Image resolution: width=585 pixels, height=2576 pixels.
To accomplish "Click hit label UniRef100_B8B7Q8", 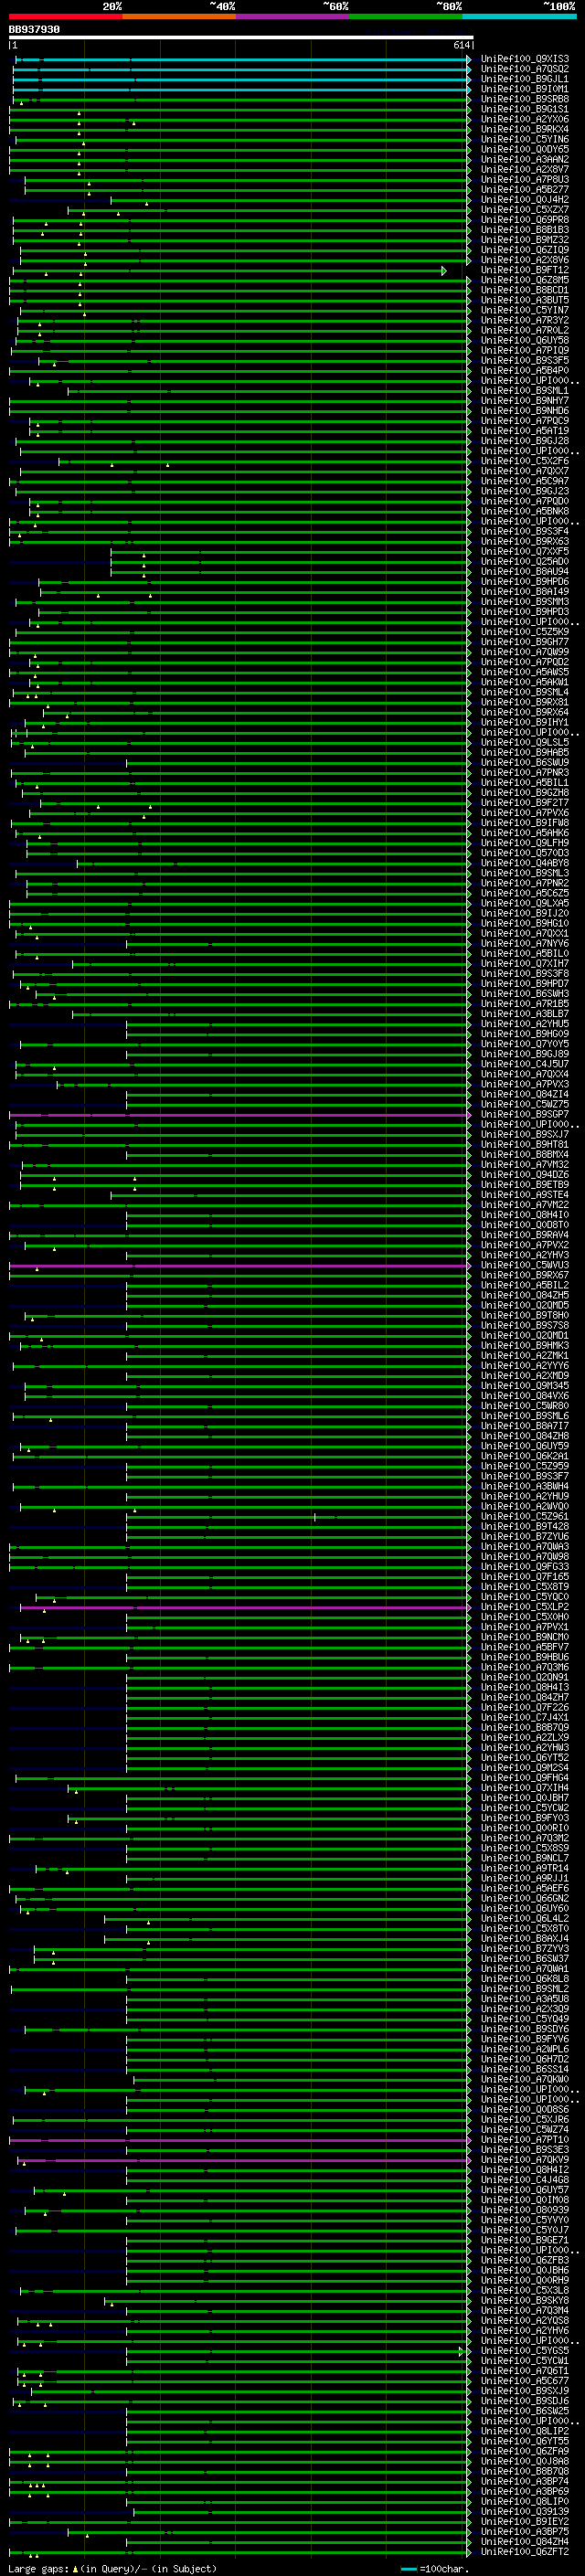I will point(524,2471).
